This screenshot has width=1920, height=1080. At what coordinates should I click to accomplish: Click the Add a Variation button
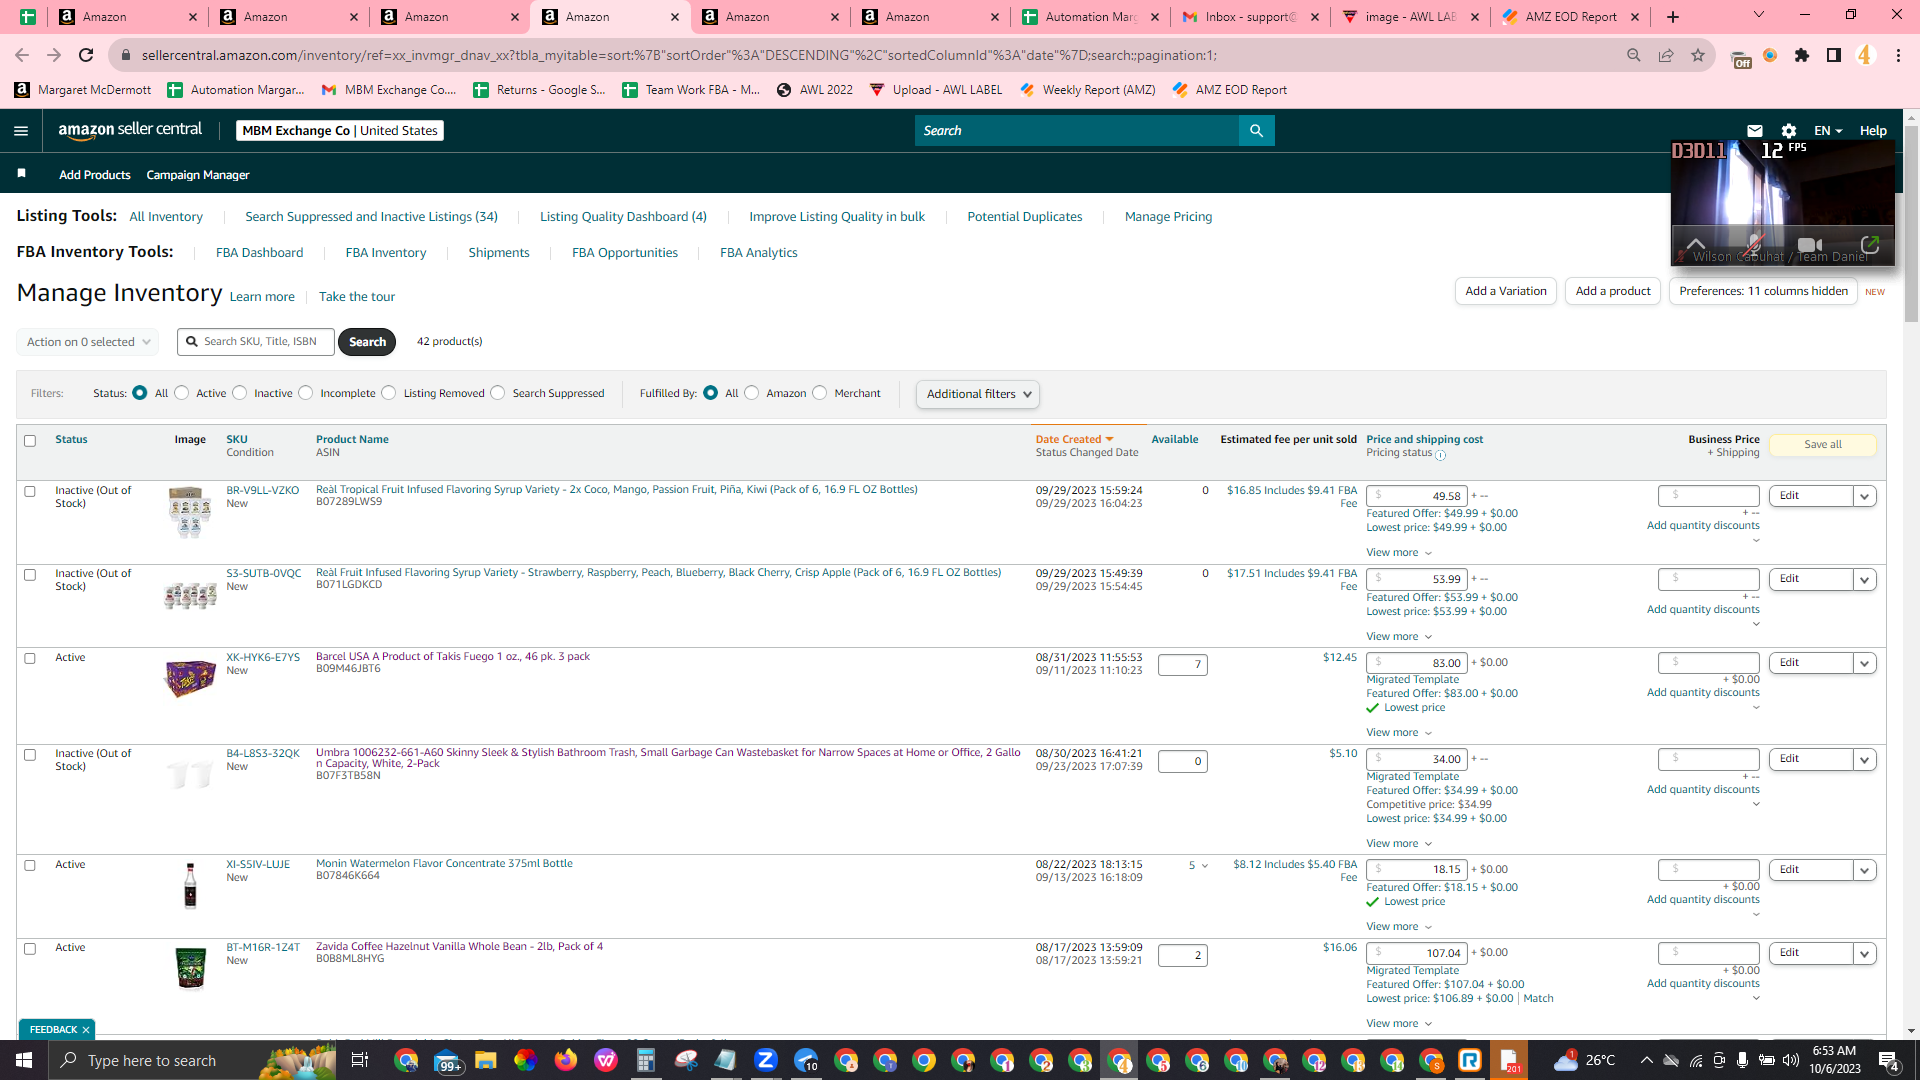coord(1505,291)
